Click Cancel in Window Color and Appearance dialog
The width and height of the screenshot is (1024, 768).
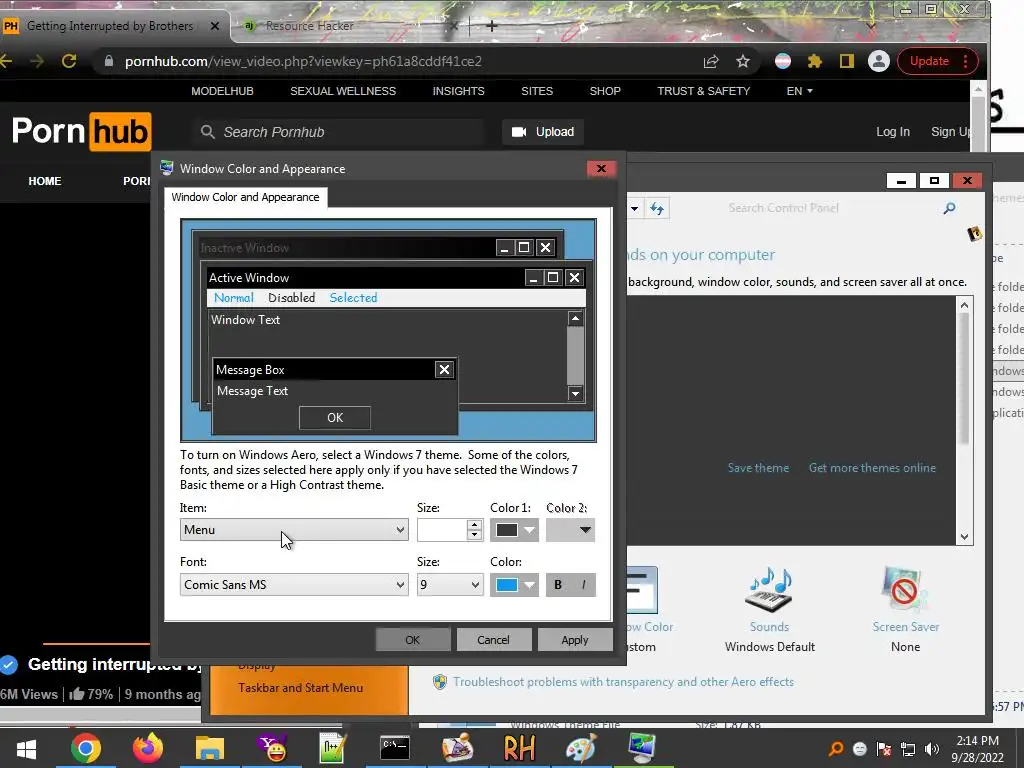[x=493, y=640]
